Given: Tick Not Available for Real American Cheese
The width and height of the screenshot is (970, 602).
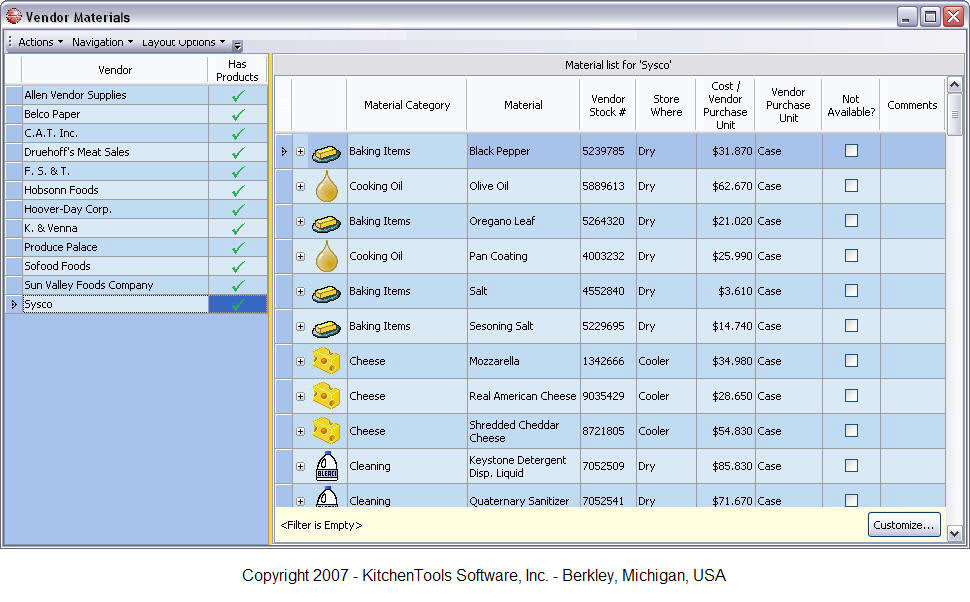Looking at the screenshot, I should [851, 395].
